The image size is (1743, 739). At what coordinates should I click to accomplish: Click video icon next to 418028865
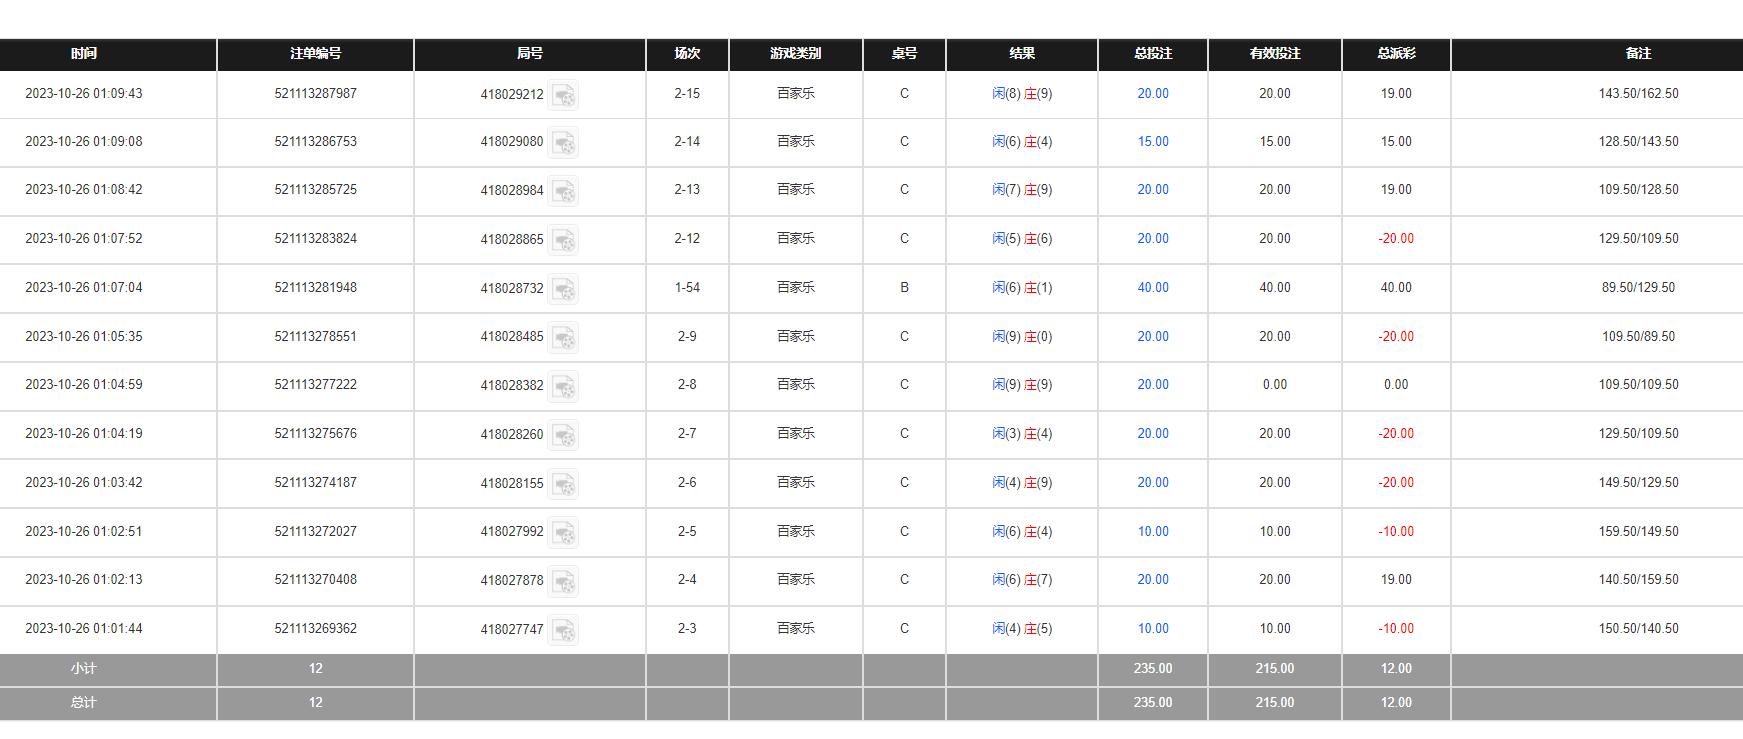click(564, 240)
